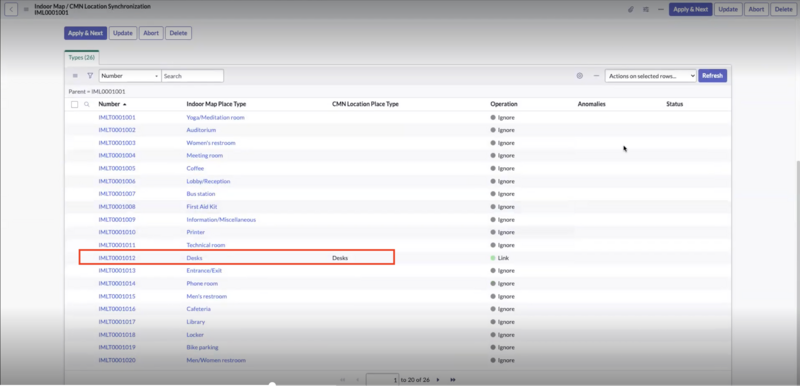Viewport: 800px width, 386px height.
Task: Click Delete button in top header
Action: point(784,9)
